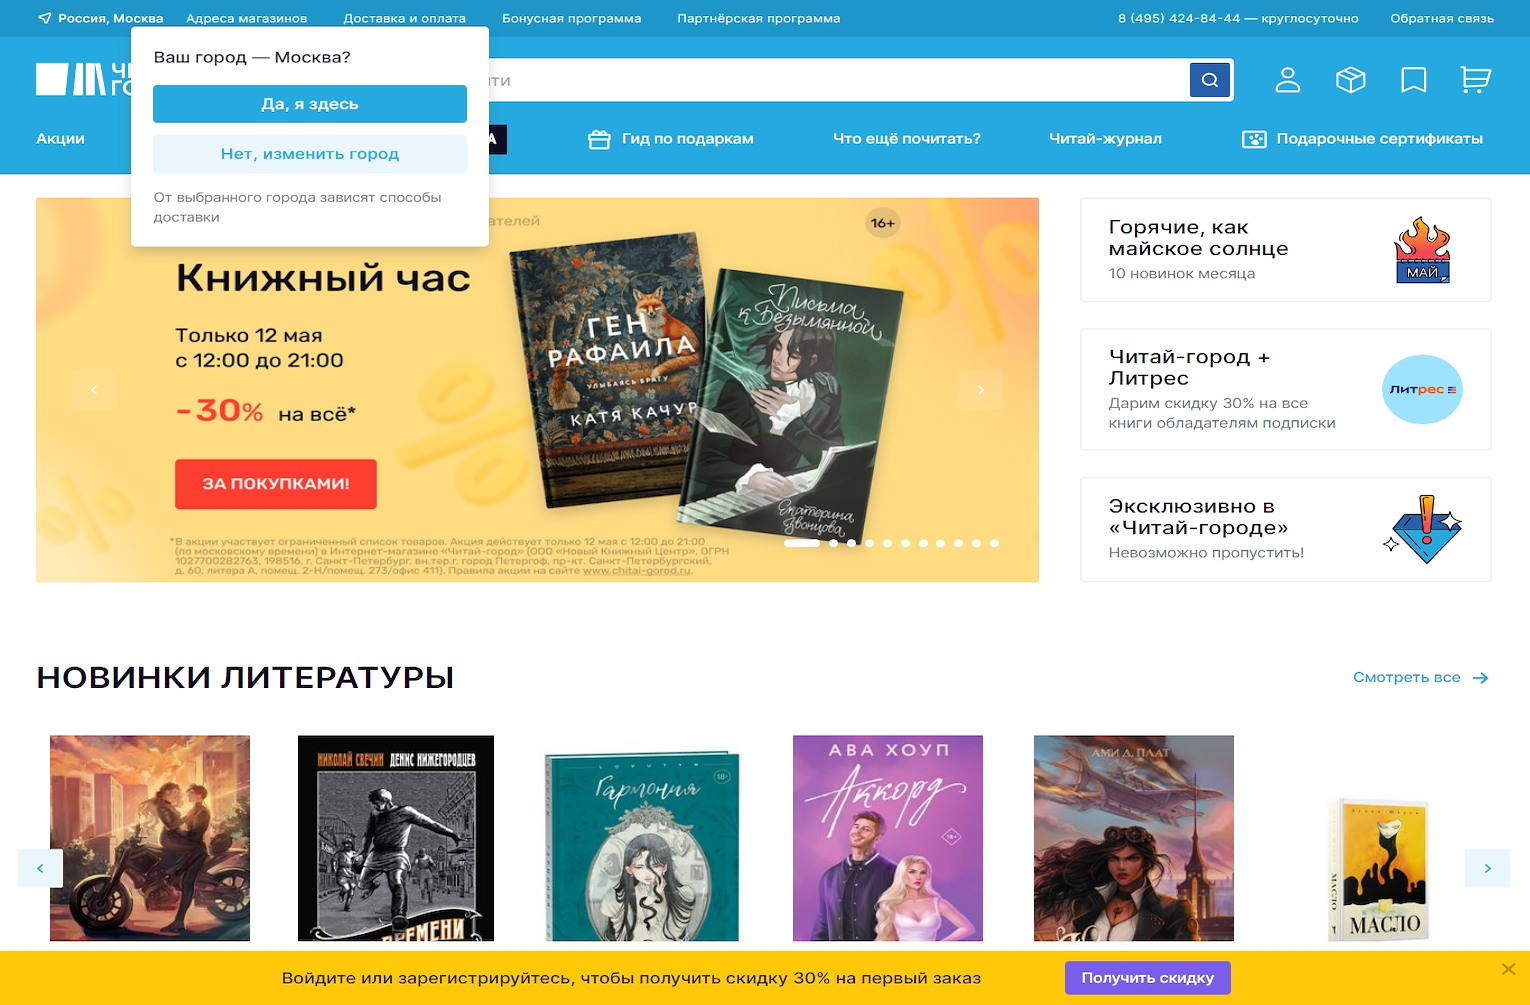Open Доставка и оплата
Viewport: 1530px width, 1005px height.
405,18
